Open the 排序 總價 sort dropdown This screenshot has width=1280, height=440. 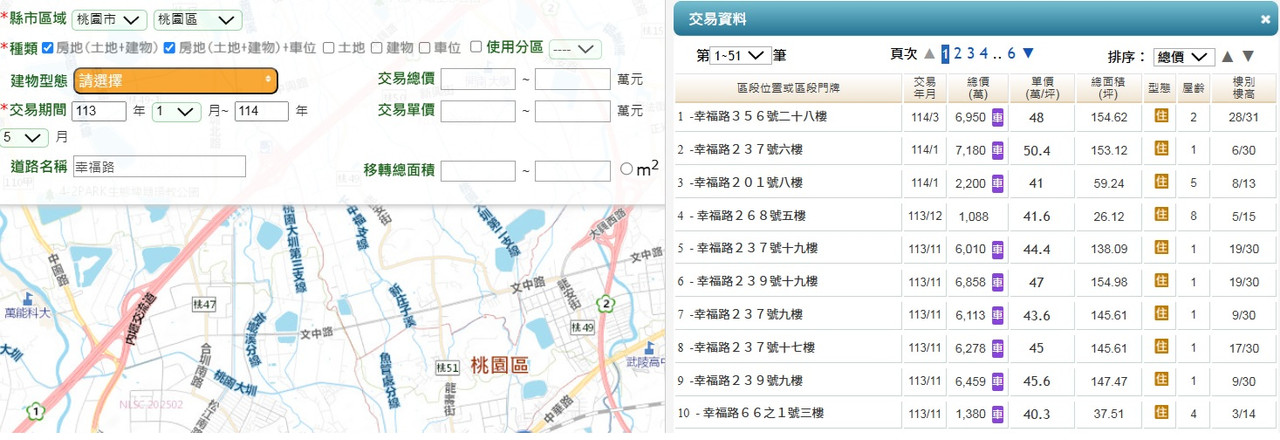tap(1182, 57)
